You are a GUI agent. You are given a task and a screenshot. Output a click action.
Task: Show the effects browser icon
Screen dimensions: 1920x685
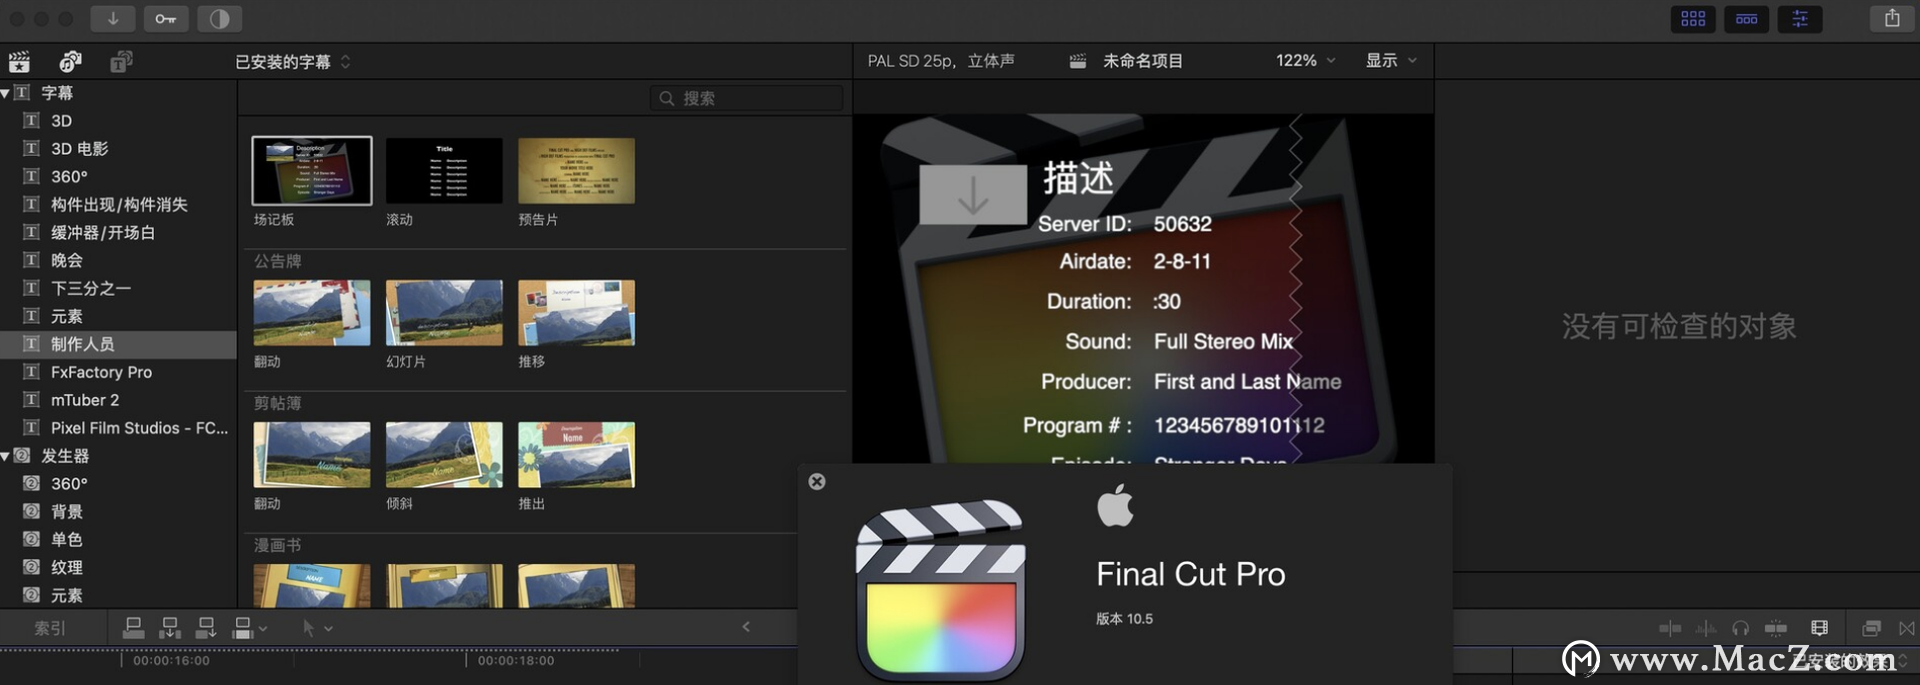click(x=1871, y=628)
